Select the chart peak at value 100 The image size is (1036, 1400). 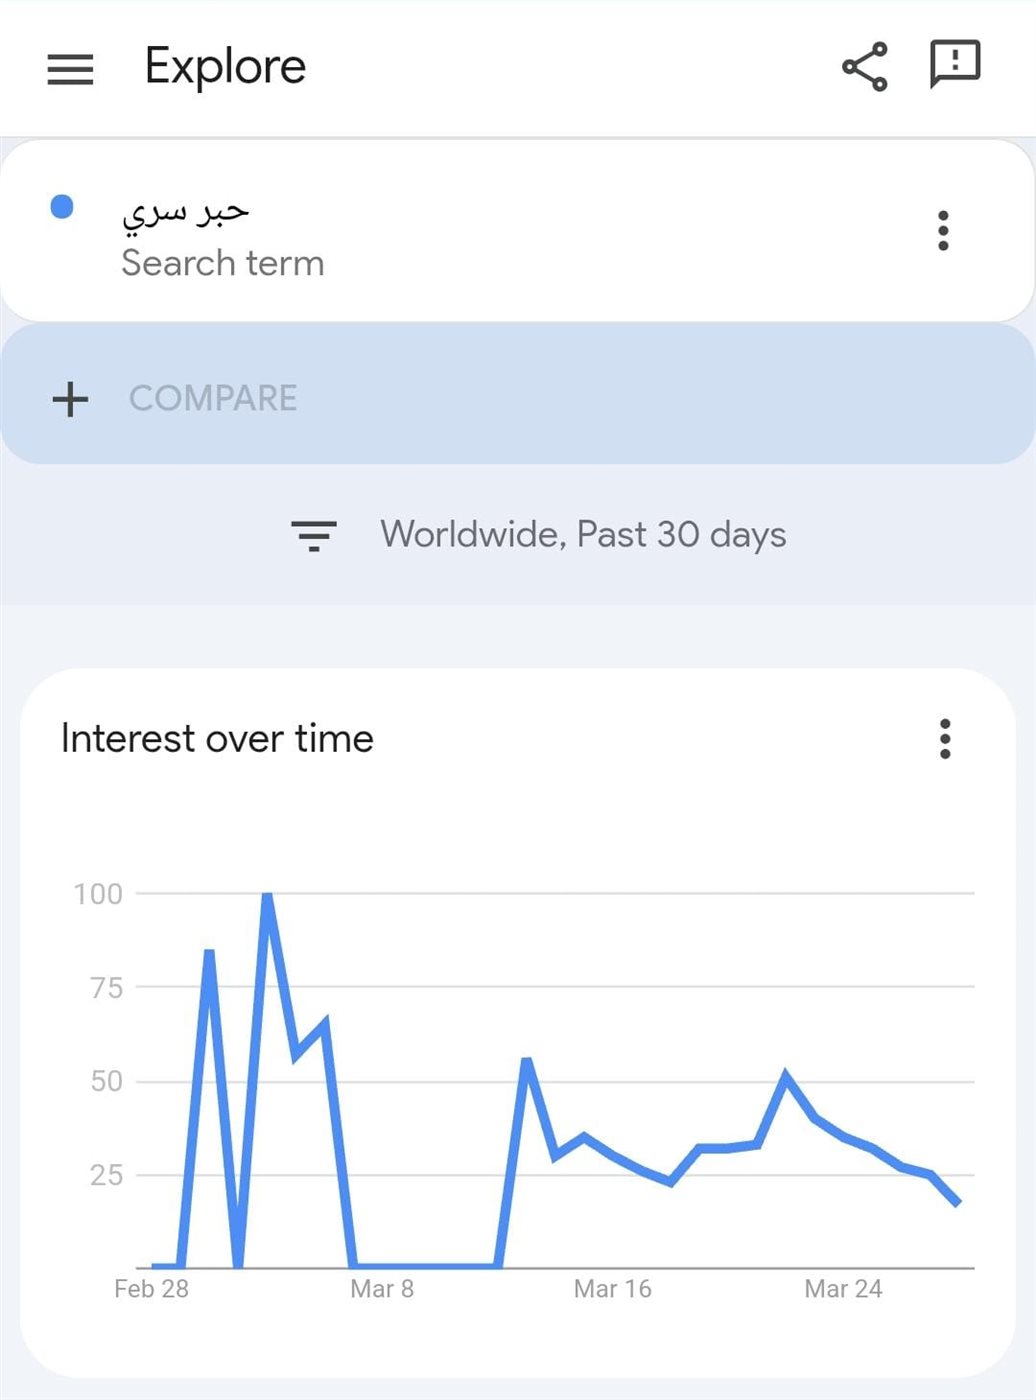(267, 894)
